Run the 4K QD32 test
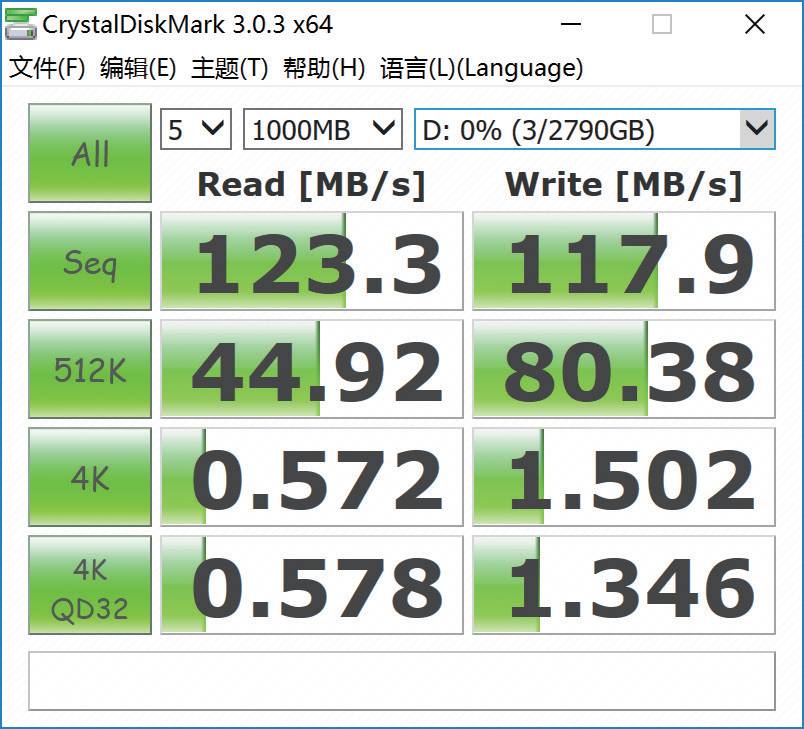 click(89, 584)
